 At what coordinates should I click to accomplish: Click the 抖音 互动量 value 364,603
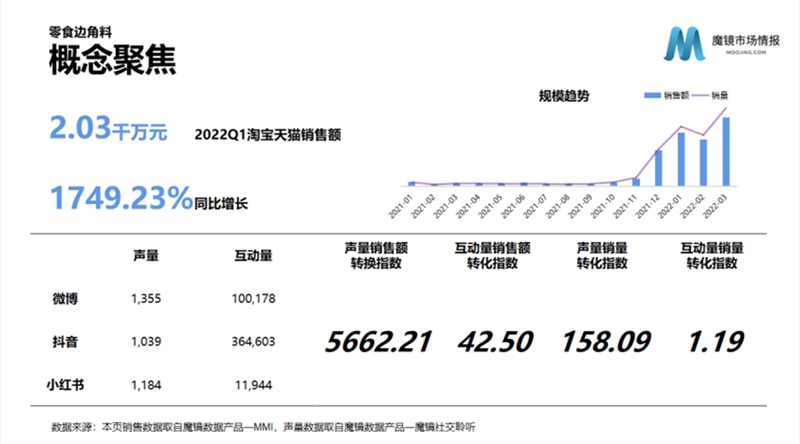(254, 341)
